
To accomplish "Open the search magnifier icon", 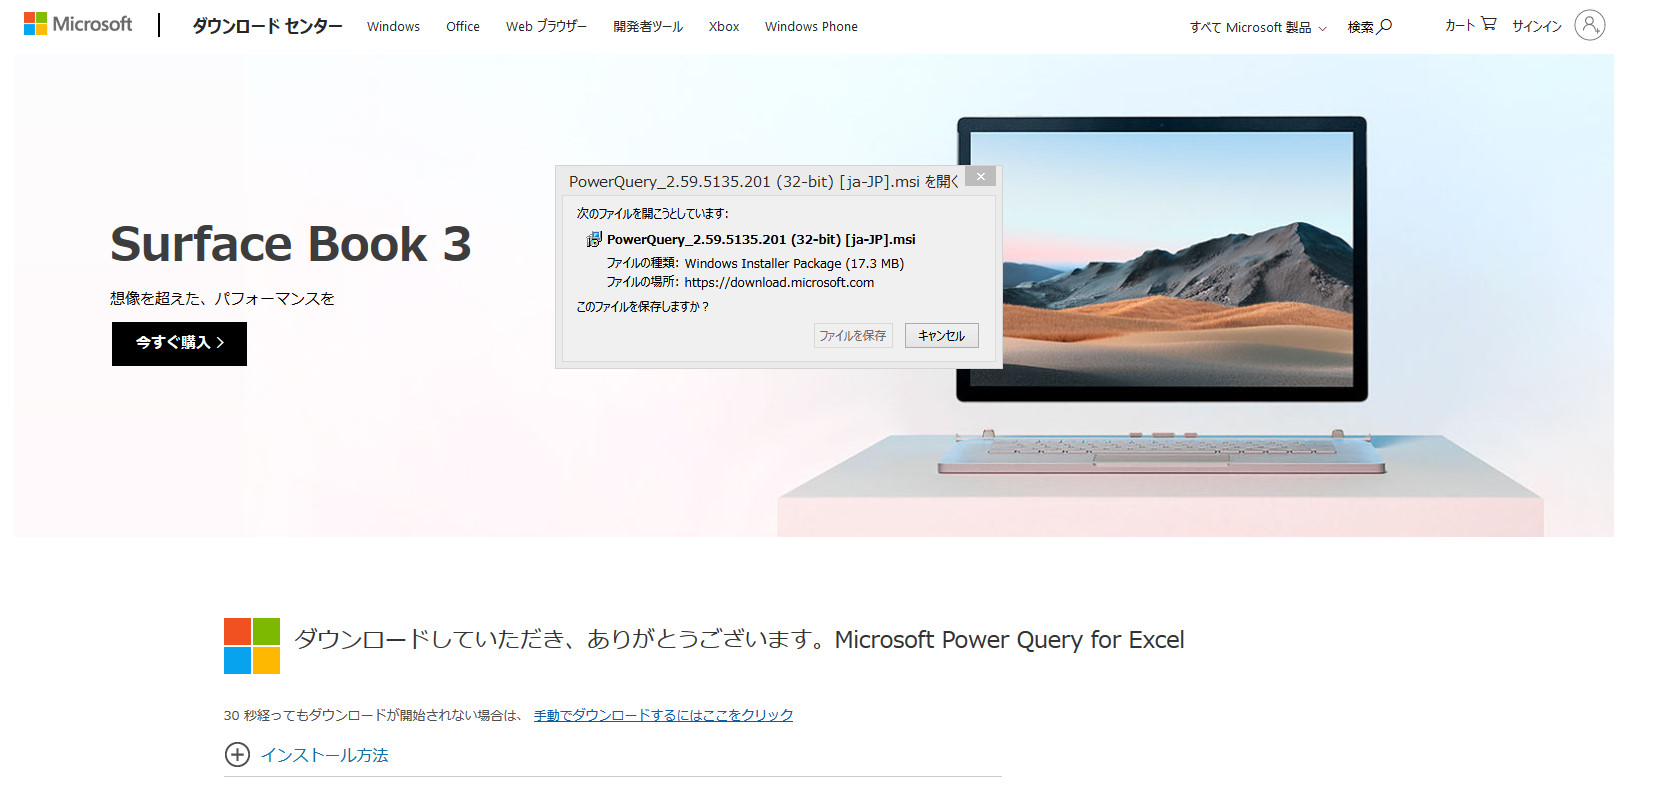I will 1385,26.
